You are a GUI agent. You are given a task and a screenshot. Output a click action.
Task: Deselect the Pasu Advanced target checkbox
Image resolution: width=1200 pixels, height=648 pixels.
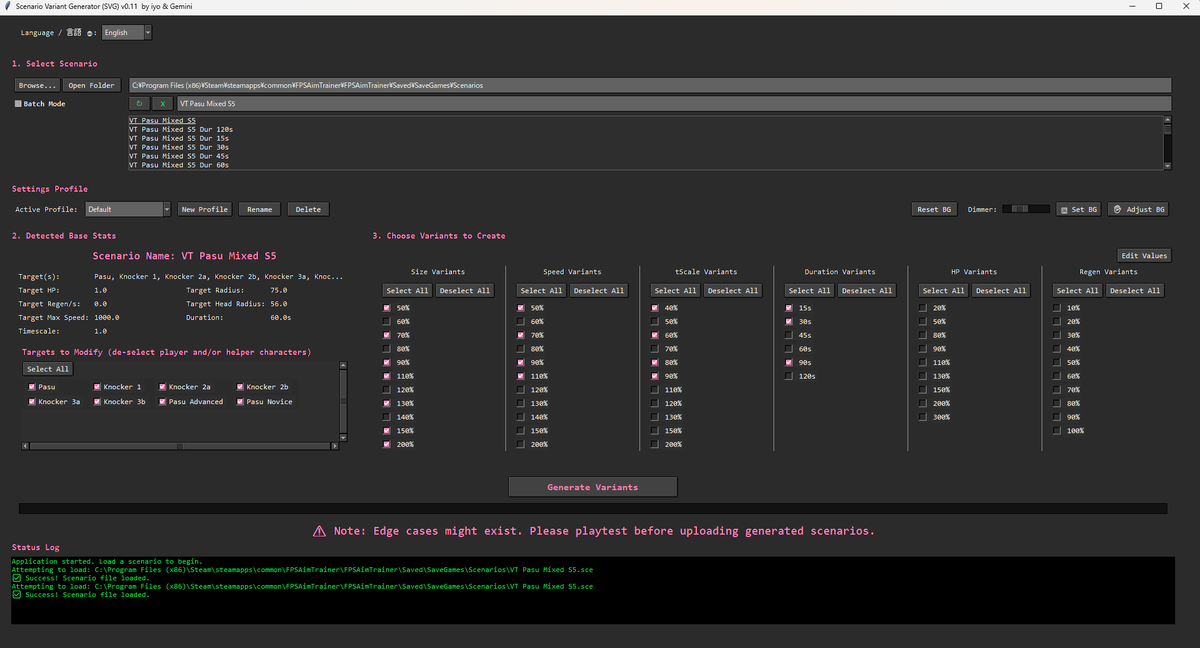point(160,401)
